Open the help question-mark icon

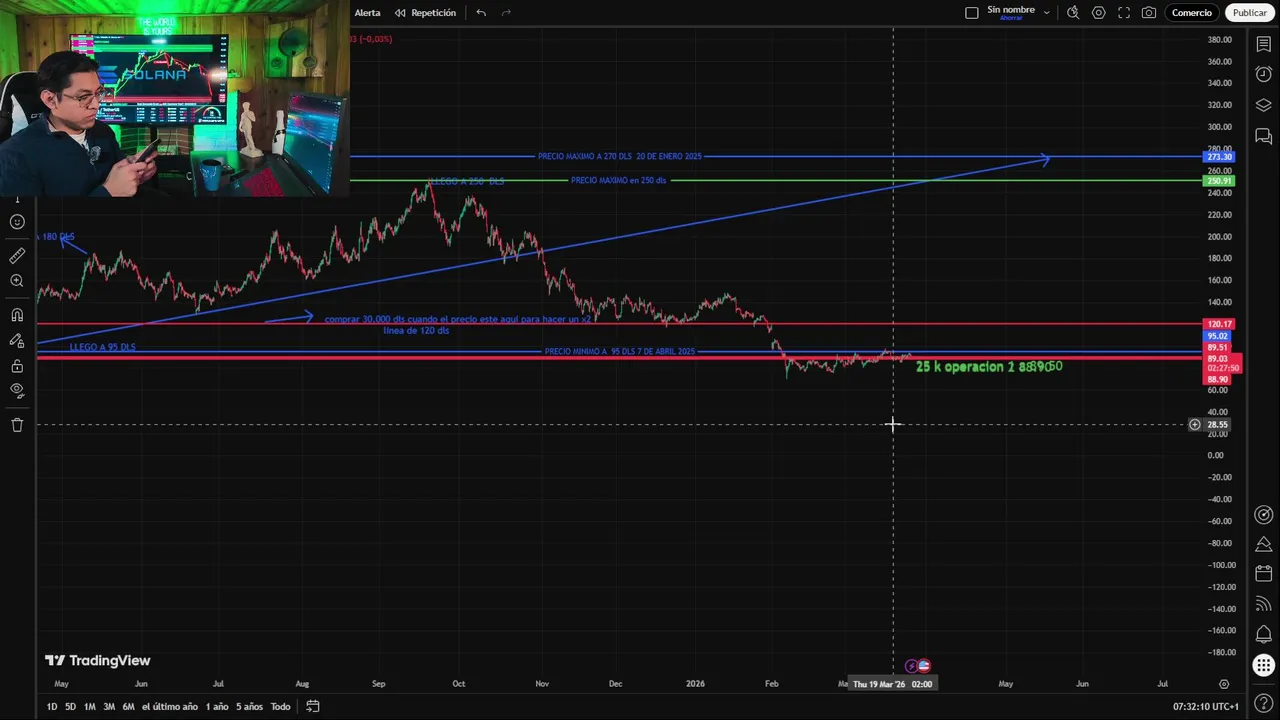1264,705
